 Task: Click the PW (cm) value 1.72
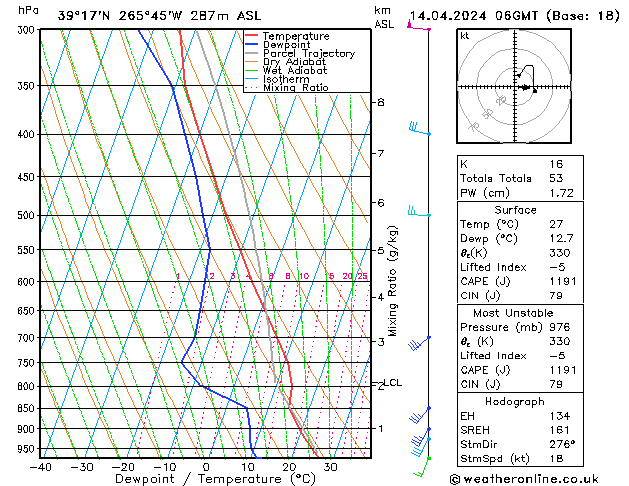tap(562, 193)
